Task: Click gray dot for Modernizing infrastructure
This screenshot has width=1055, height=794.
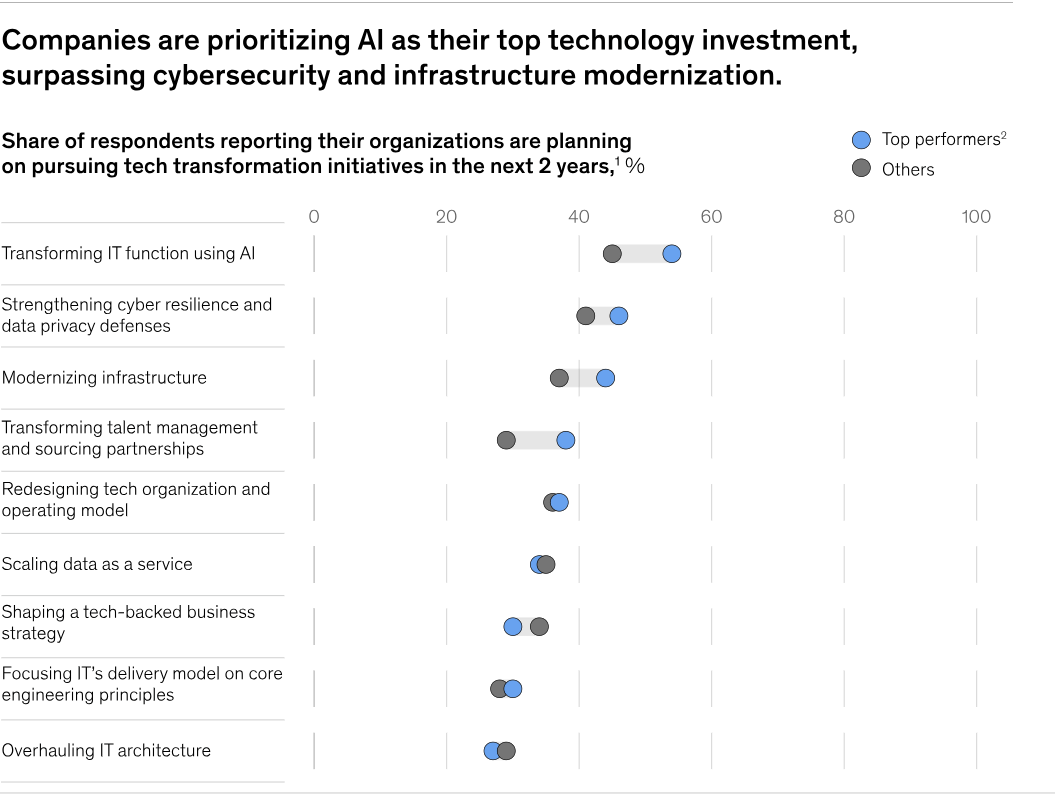Action: [559, 378]
